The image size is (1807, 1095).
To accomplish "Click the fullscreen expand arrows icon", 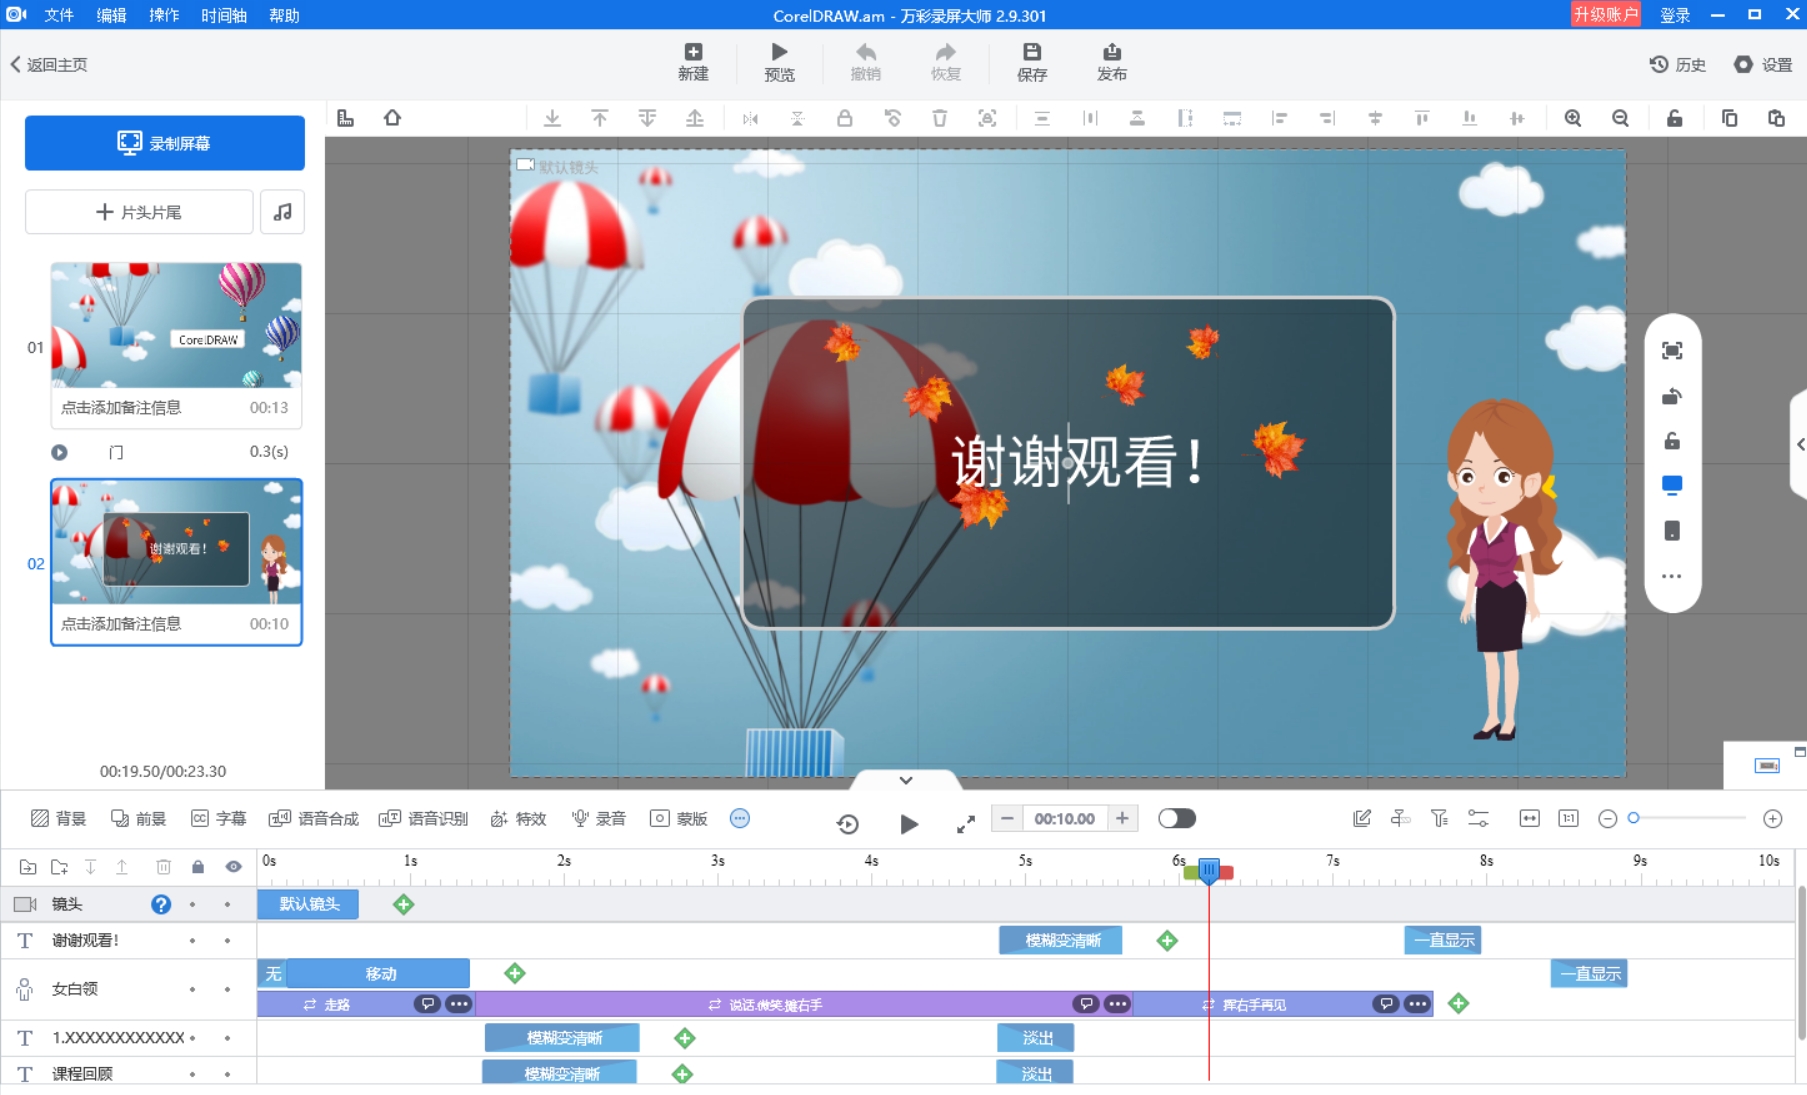I will pyautogui.click(x=965, y=824).
